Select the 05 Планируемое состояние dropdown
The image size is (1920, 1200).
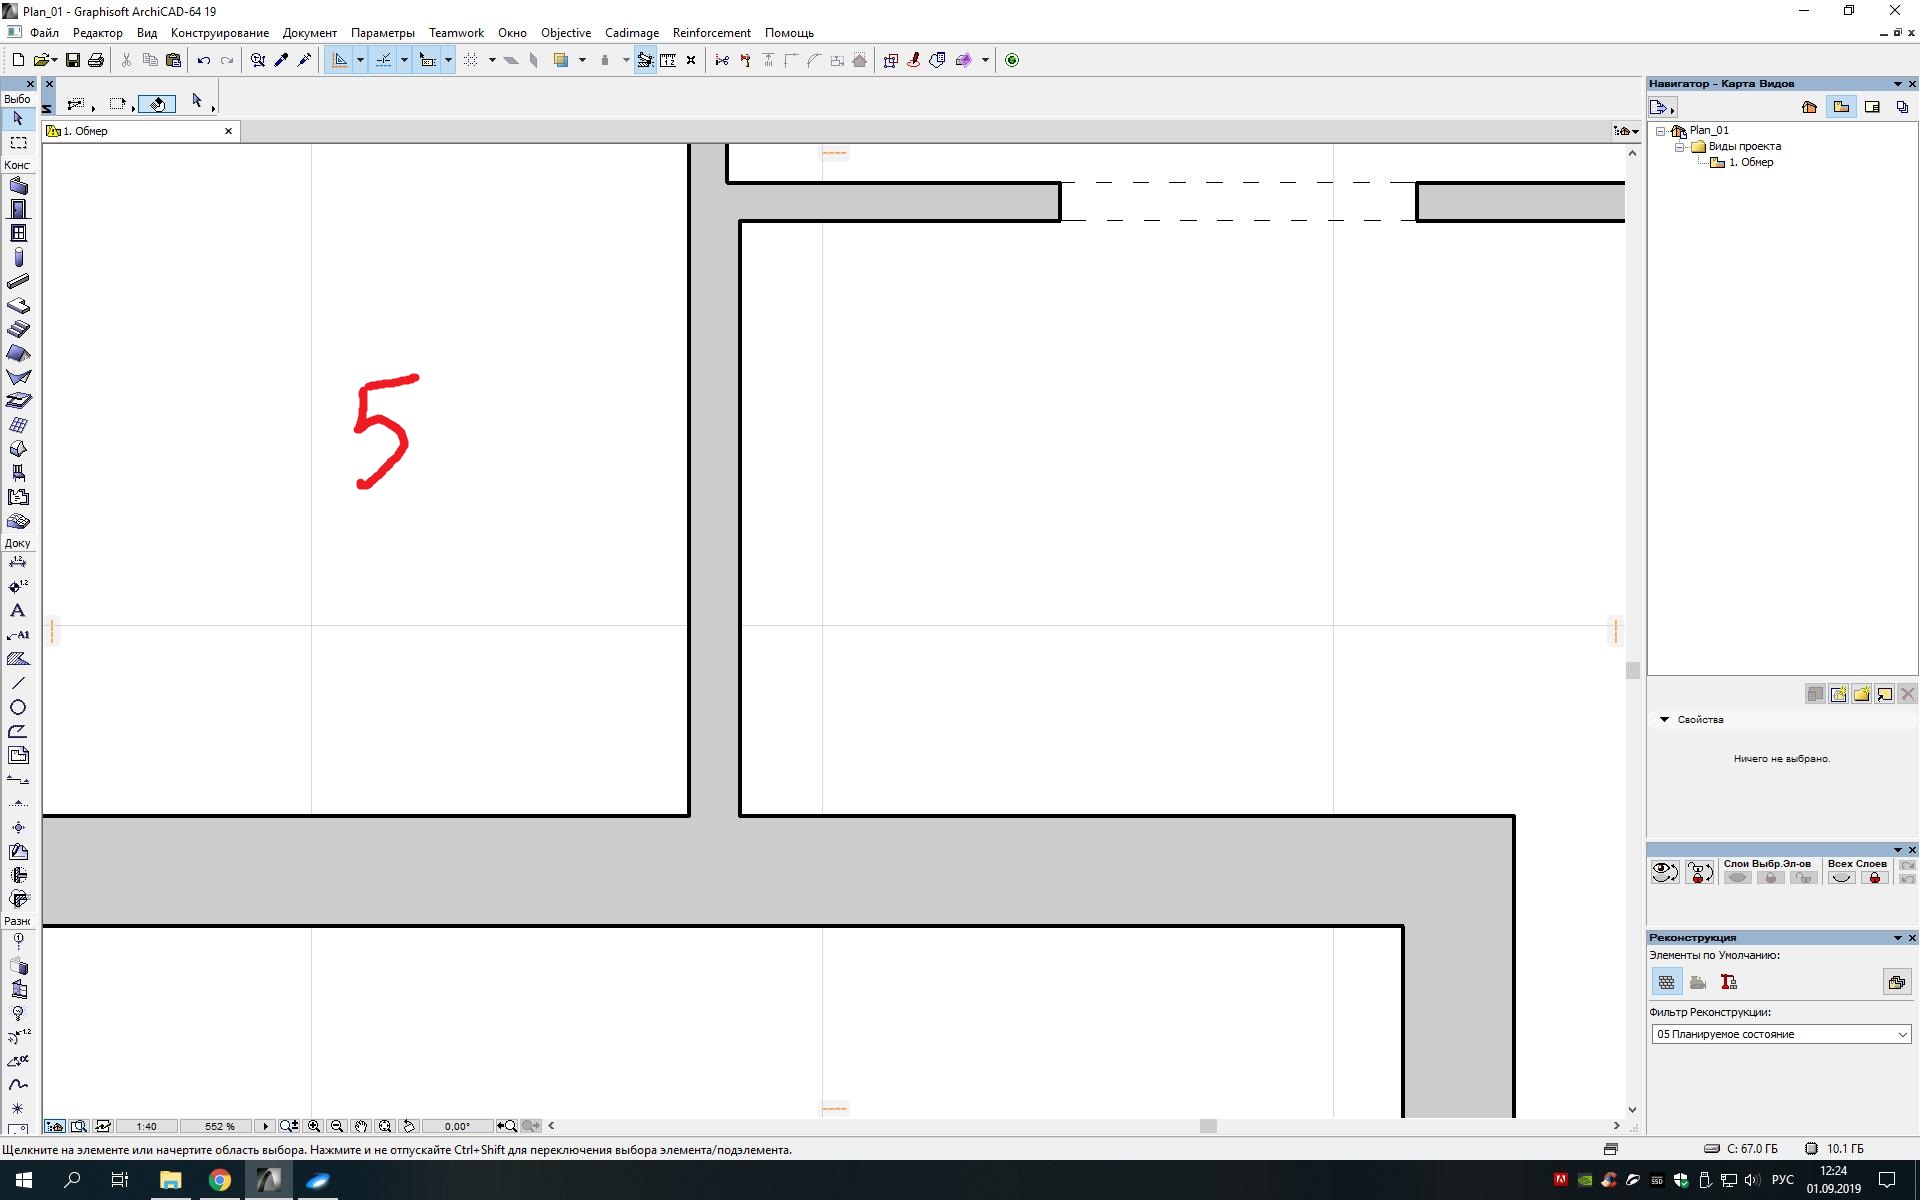click(x=1780, y=1033)
